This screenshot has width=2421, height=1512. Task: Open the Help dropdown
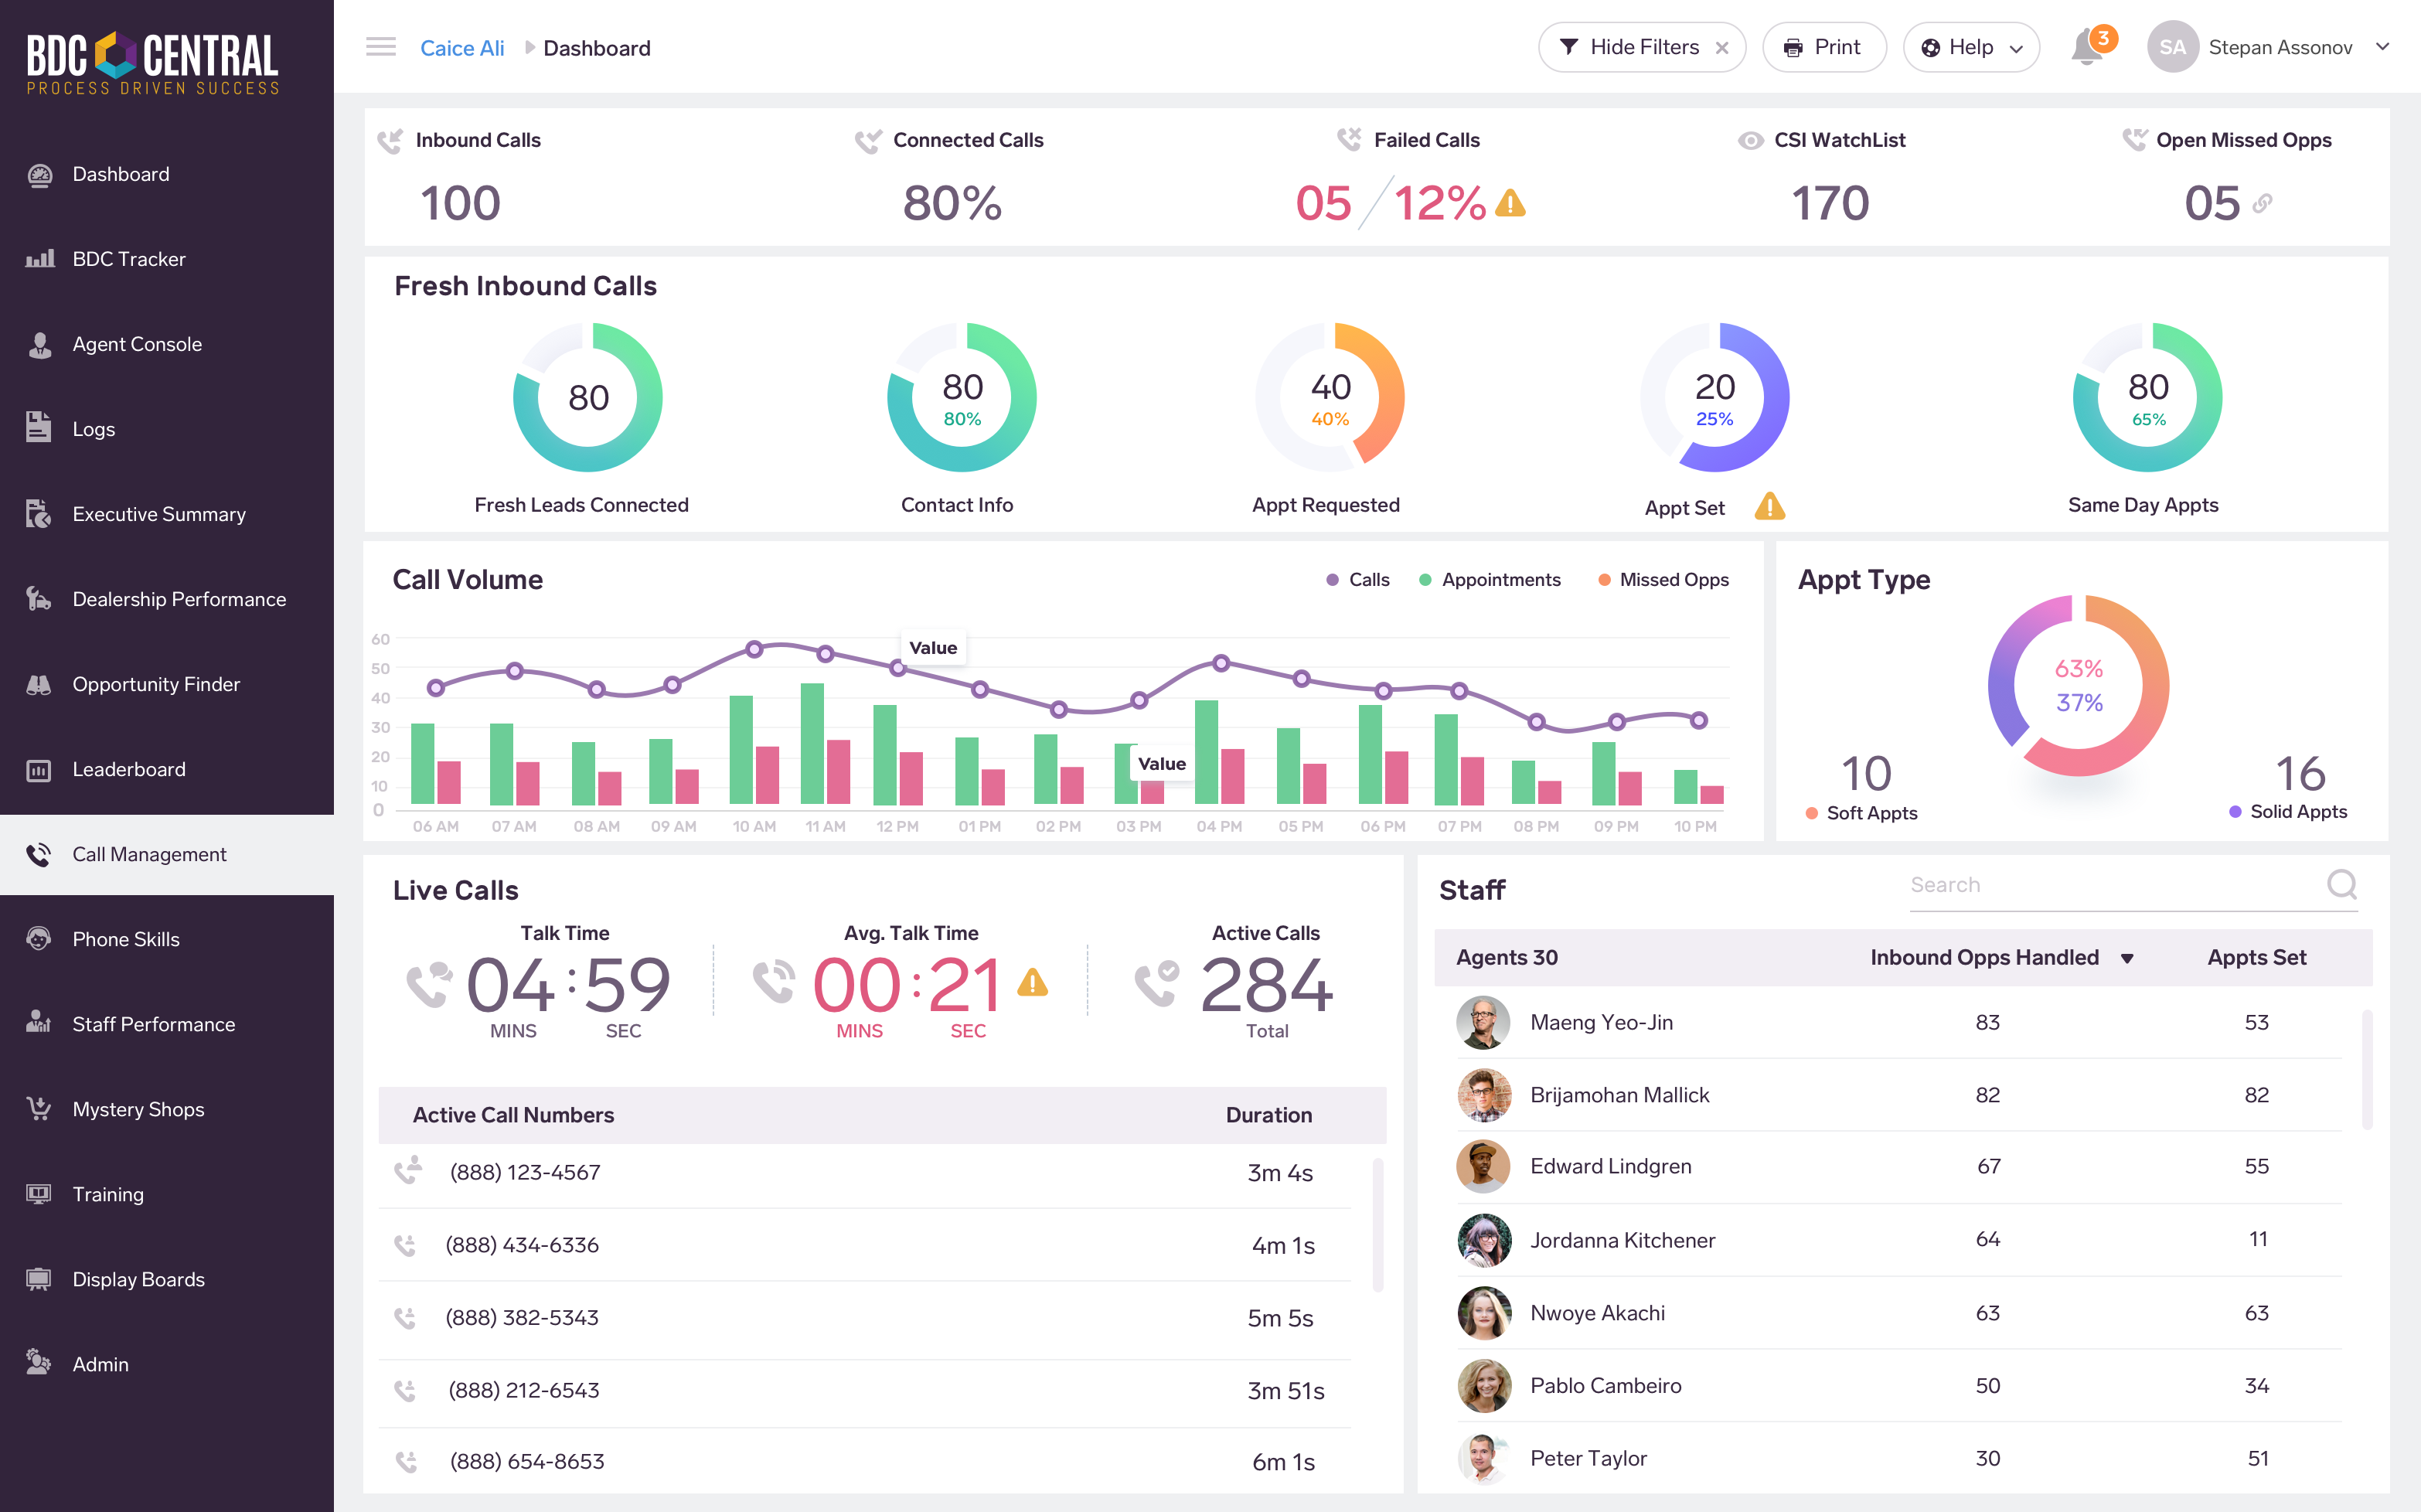click(x=1971, y=48)
